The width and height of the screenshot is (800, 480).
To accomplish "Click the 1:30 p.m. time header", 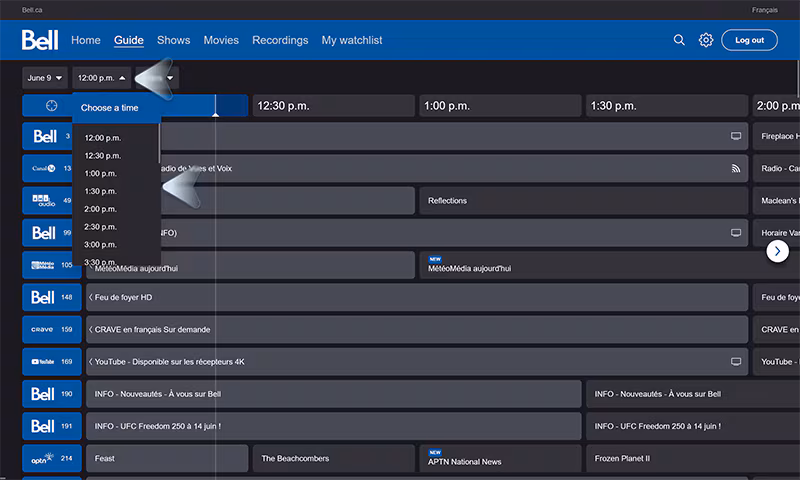I will click(667, 106).
